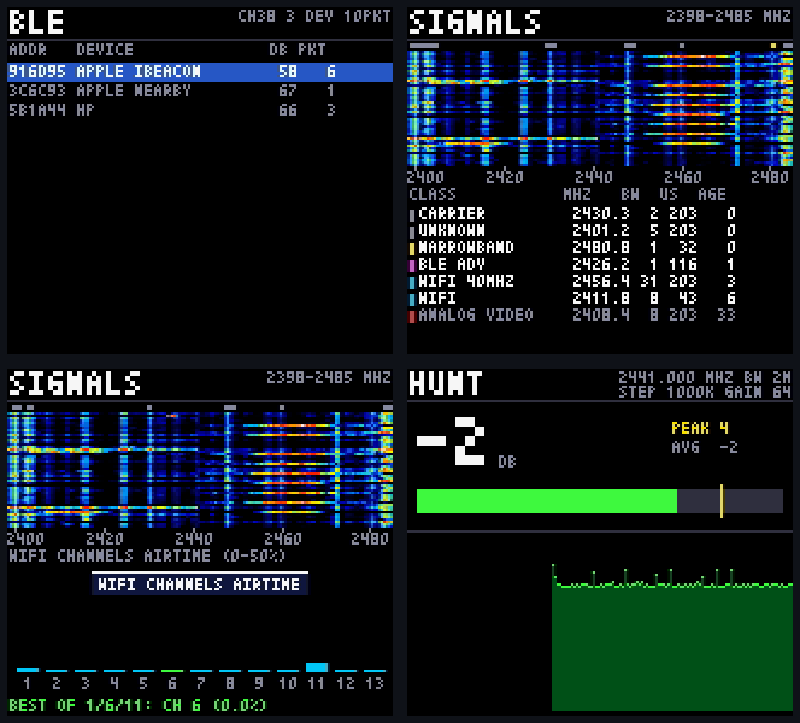Click the 2401.2 frequency value
The width and height of the screenshot is (800, 723).
click(x=601, y=231)
